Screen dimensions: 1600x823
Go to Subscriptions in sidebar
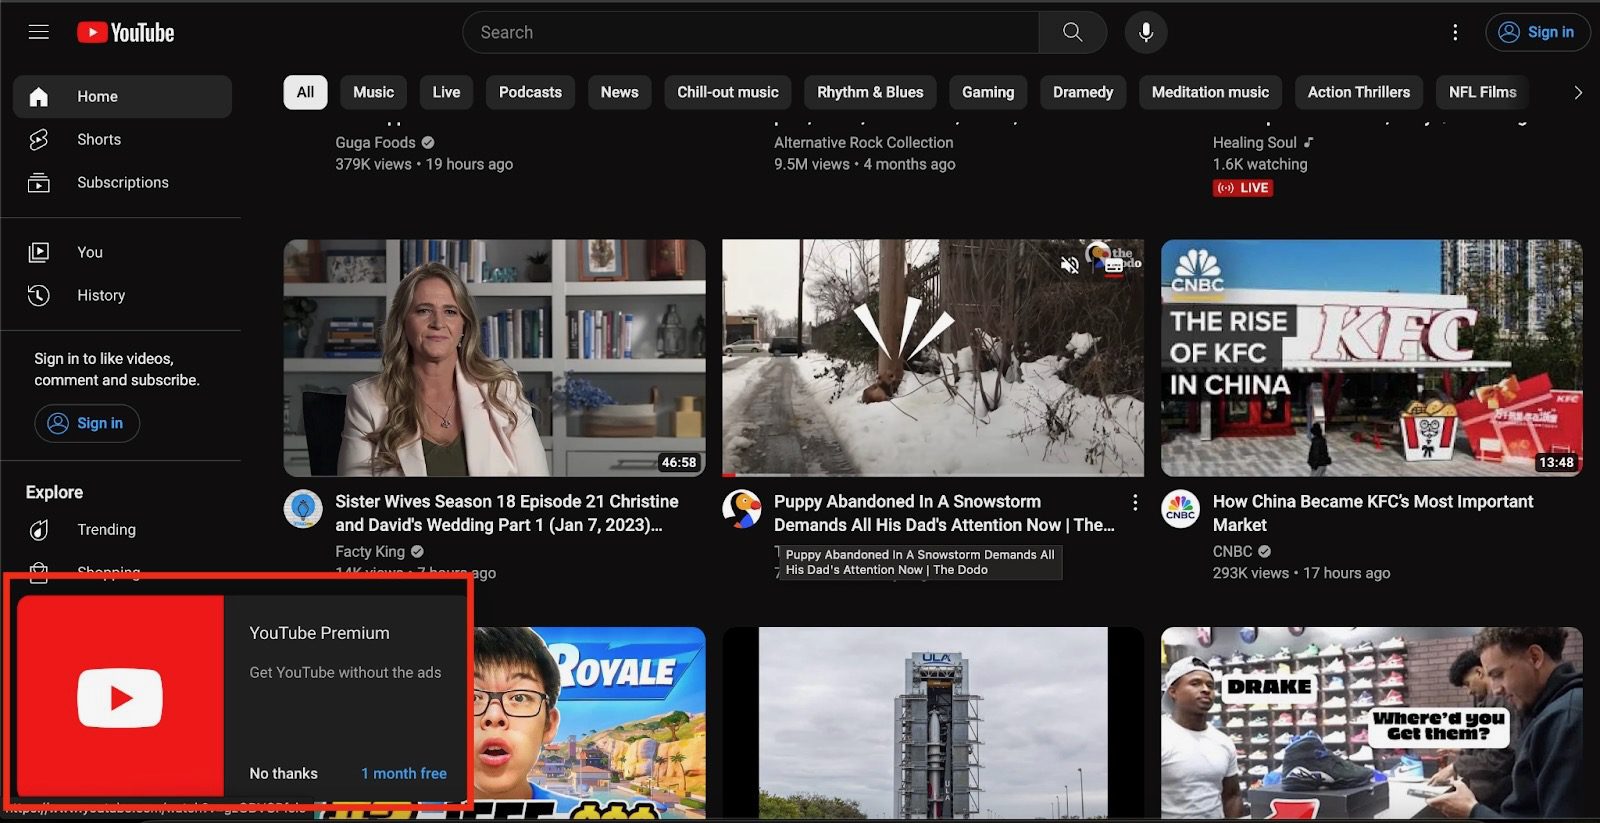point(122,183)
